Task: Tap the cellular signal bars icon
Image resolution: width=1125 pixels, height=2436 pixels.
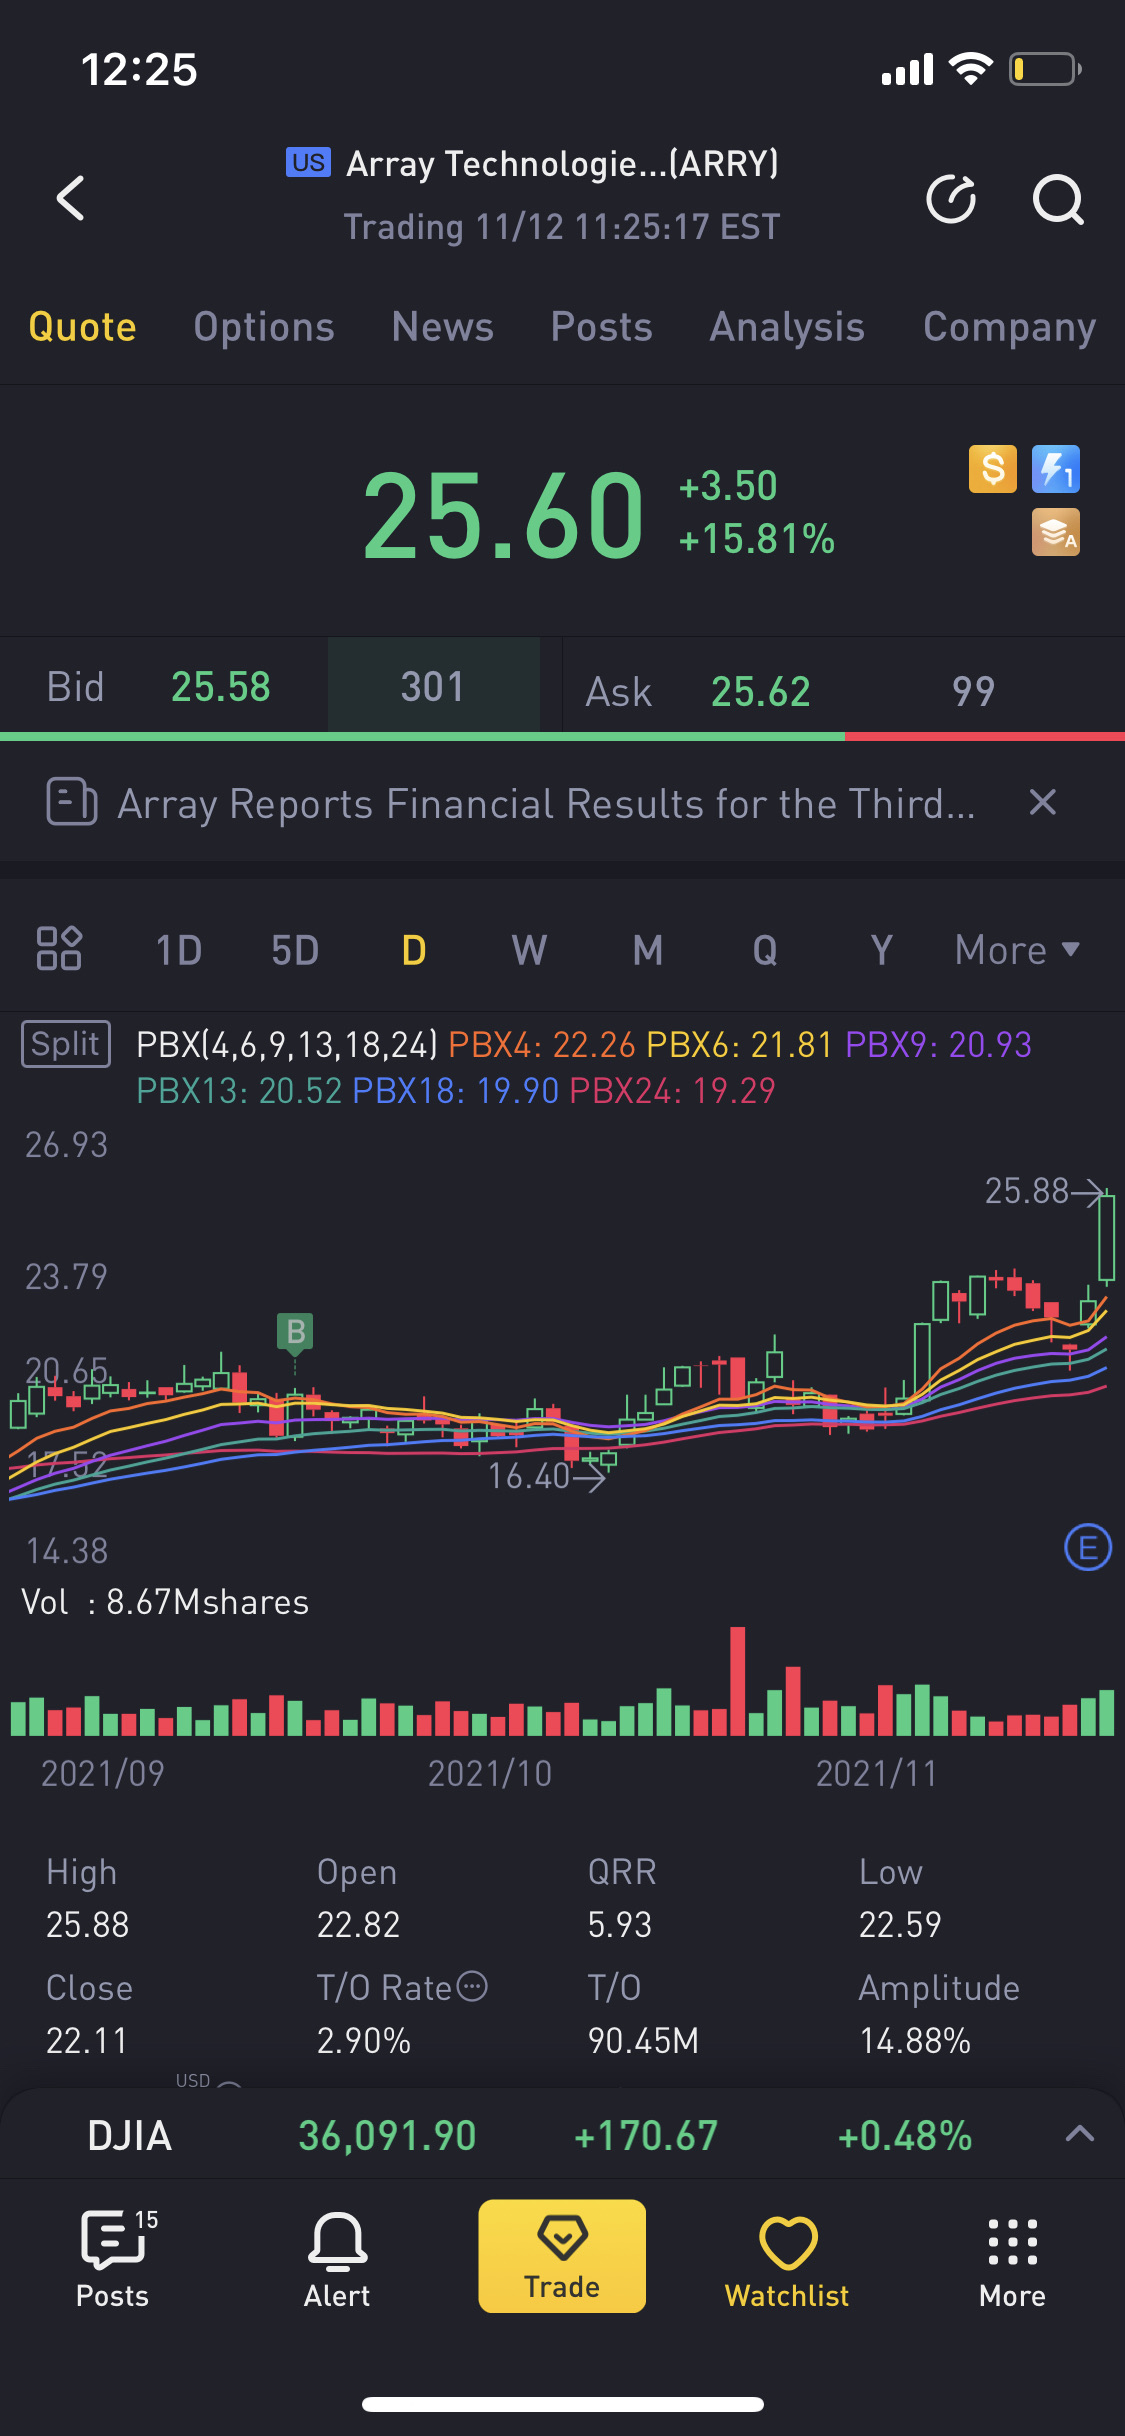Action: click(907, 69)
